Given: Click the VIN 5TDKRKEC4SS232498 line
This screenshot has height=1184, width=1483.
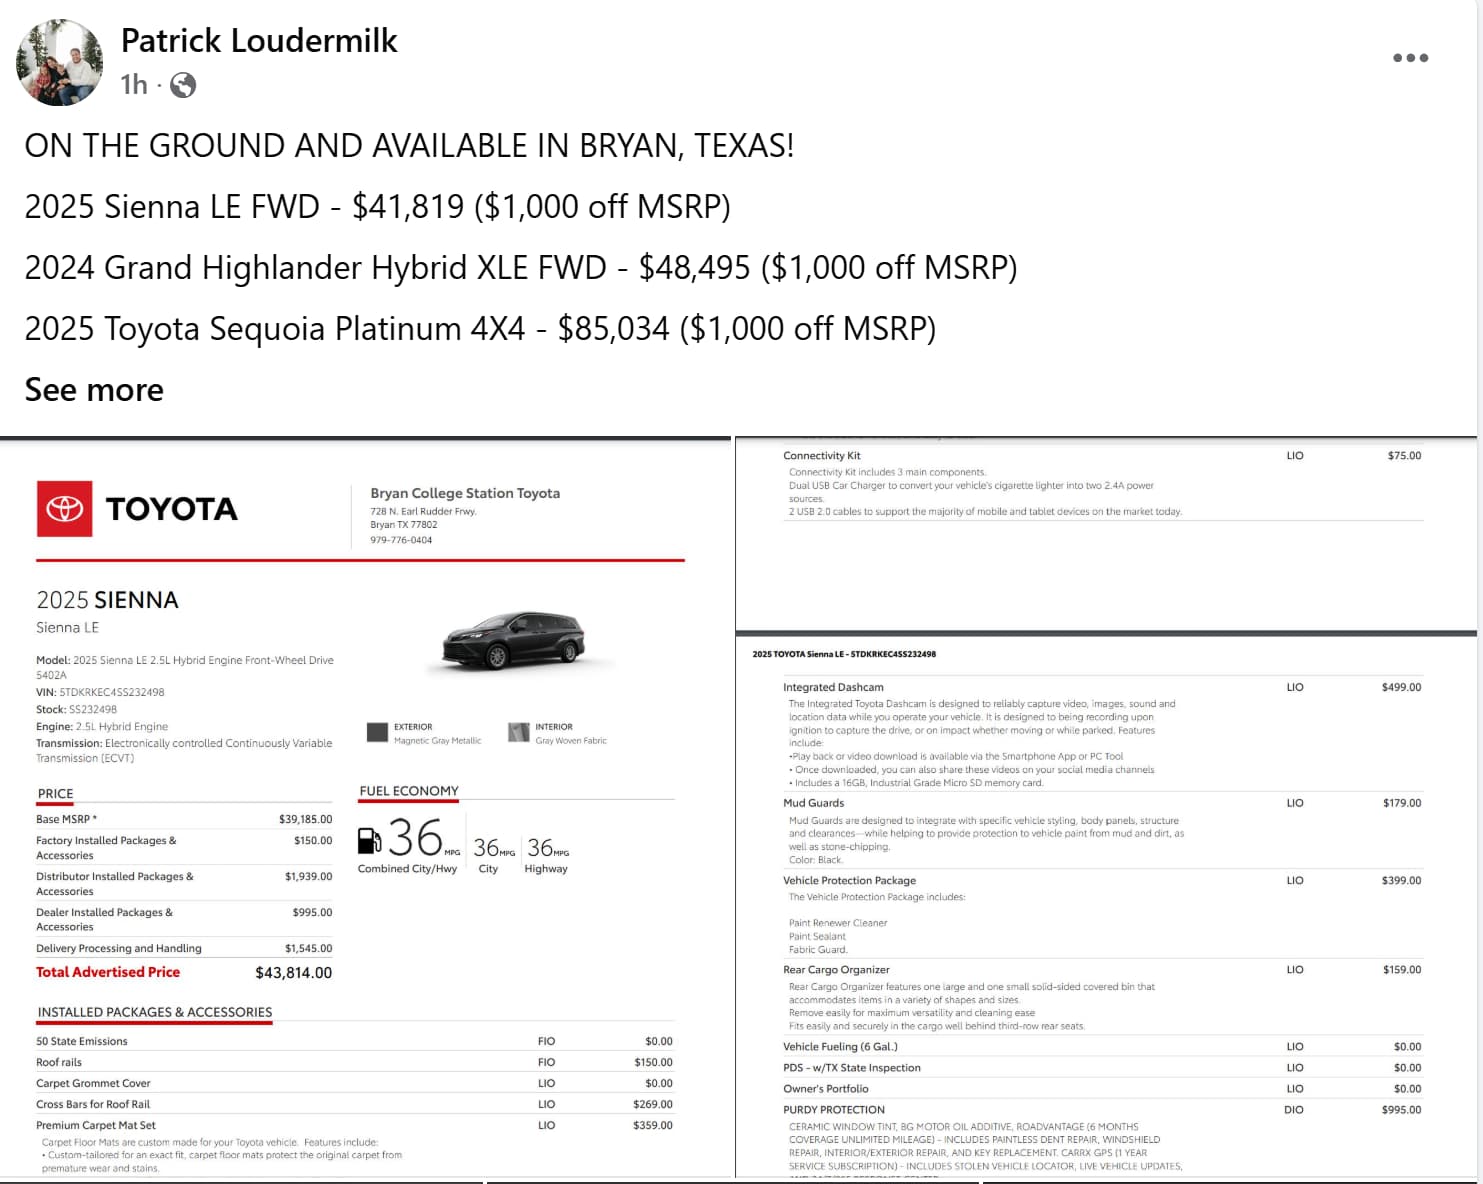Looking at the screenshot, I should coord(100,692).
